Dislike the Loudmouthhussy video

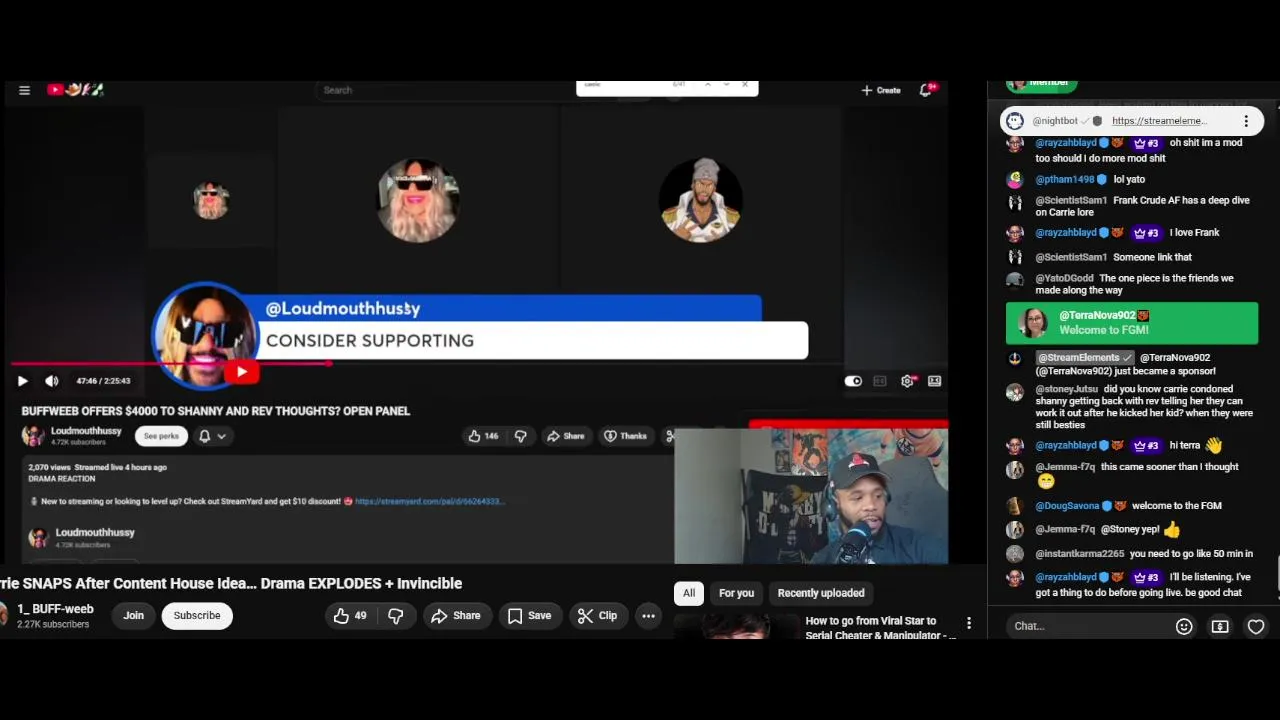[x=520, y=436]
